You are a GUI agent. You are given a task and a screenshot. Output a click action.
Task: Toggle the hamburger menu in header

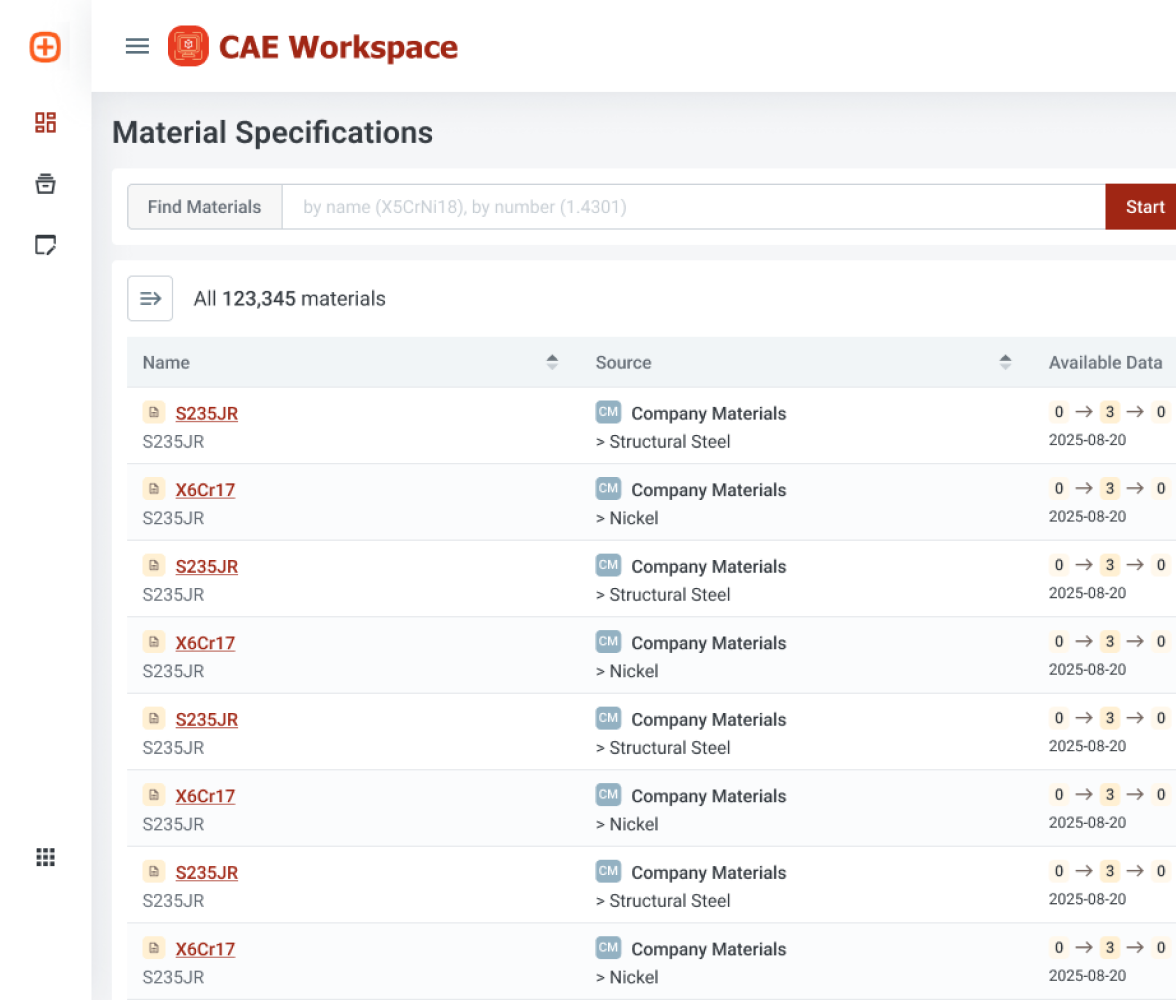coord(137,47)
